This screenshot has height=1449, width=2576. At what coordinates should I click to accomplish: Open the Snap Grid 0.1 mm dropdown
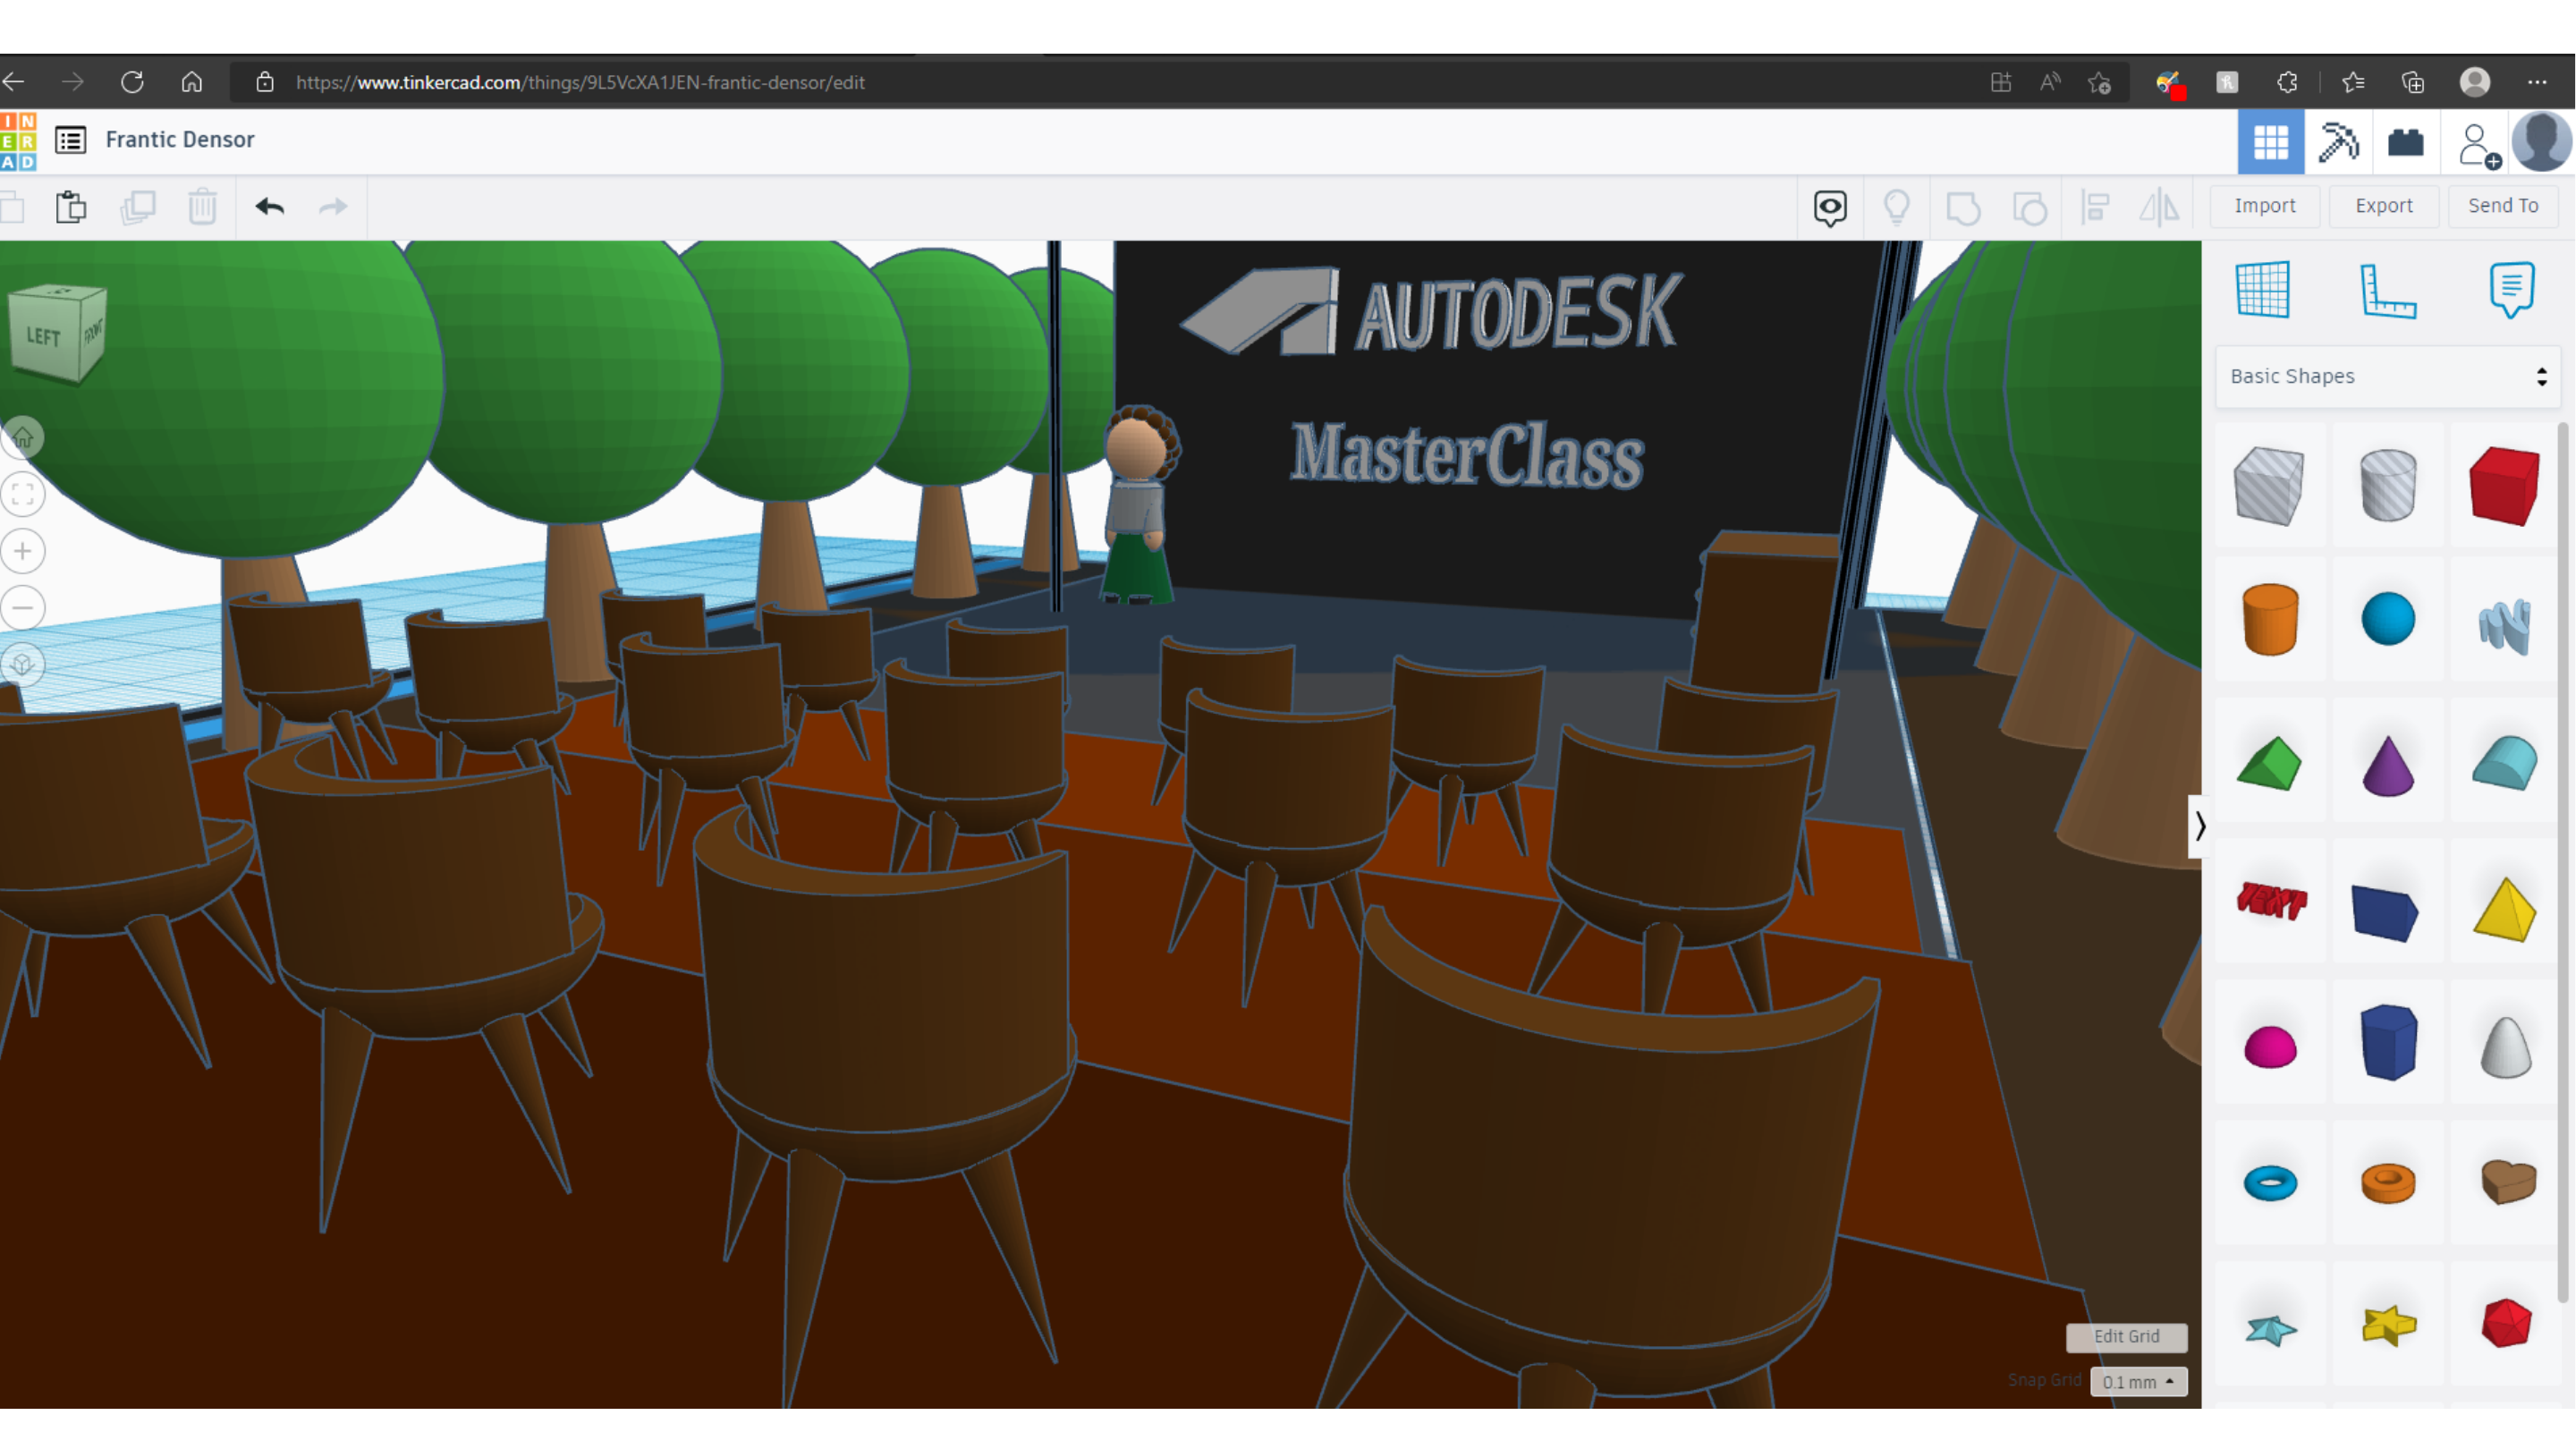[x=2137, y=1382]
